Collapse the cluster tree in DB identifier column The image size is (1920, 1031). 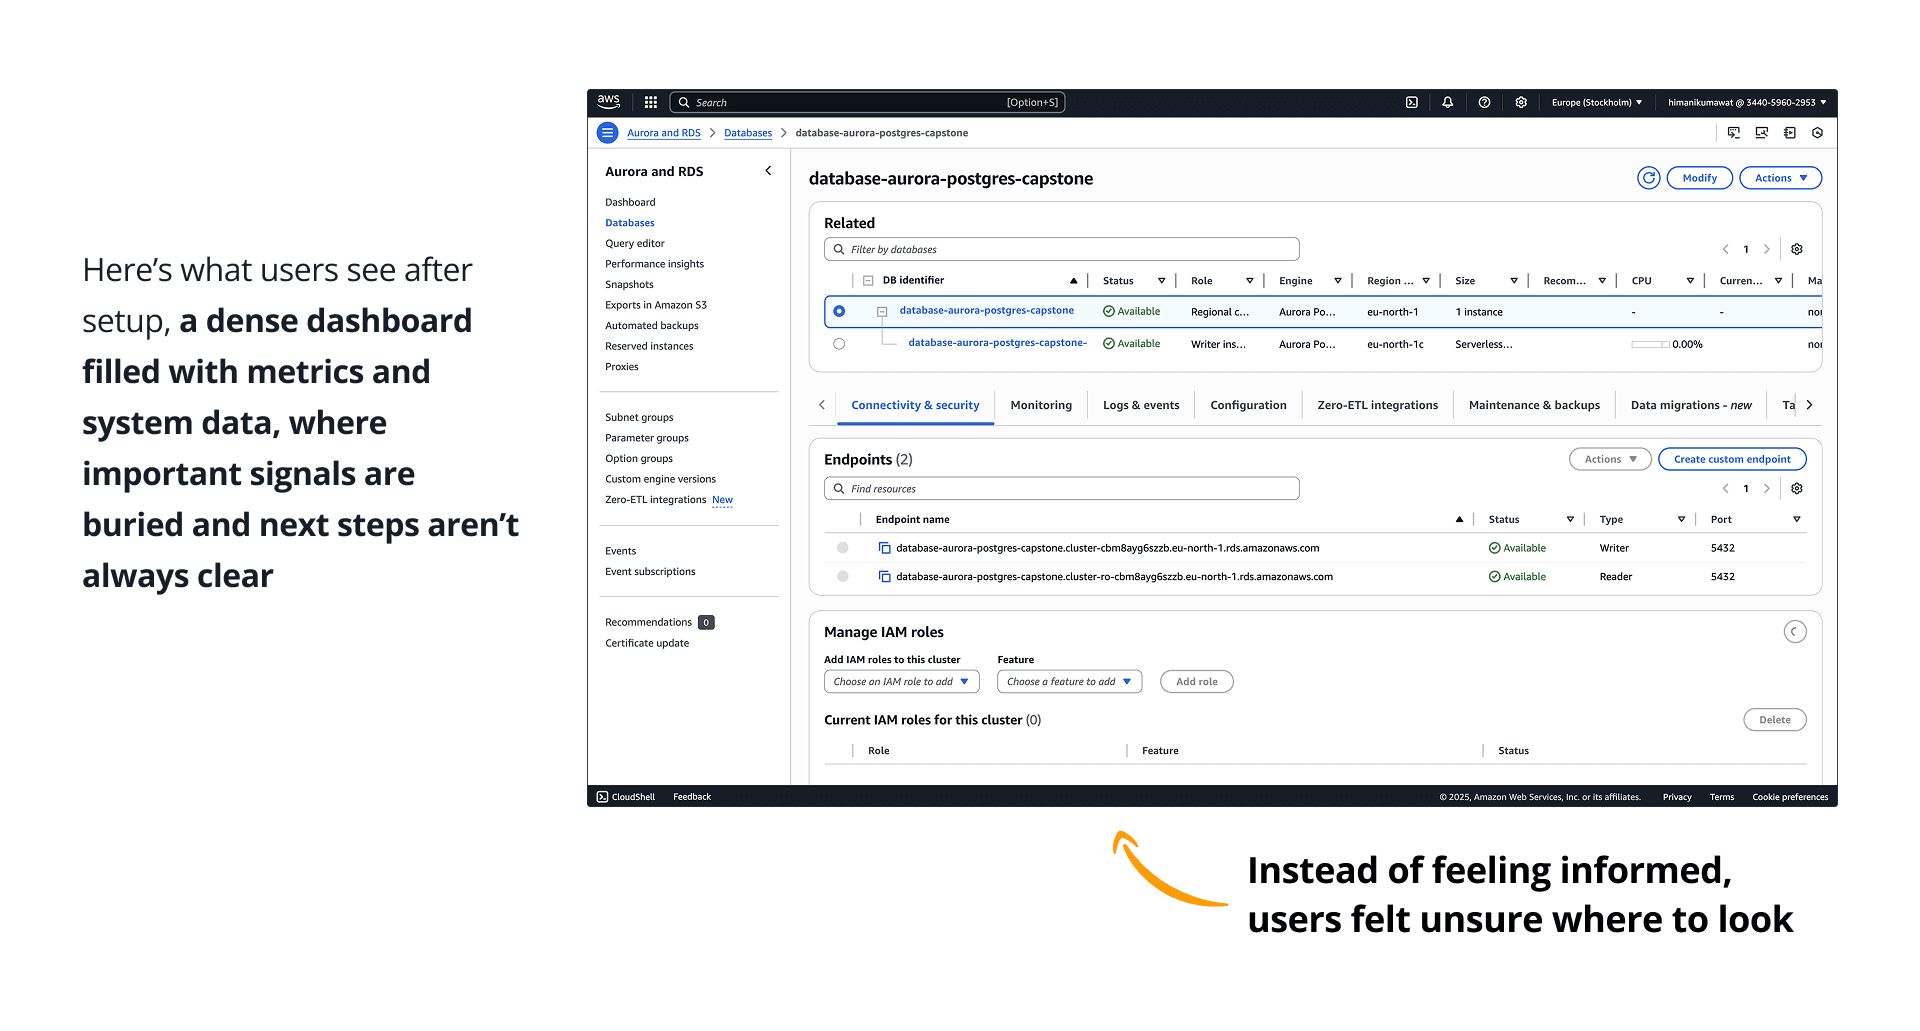[882, 312]
